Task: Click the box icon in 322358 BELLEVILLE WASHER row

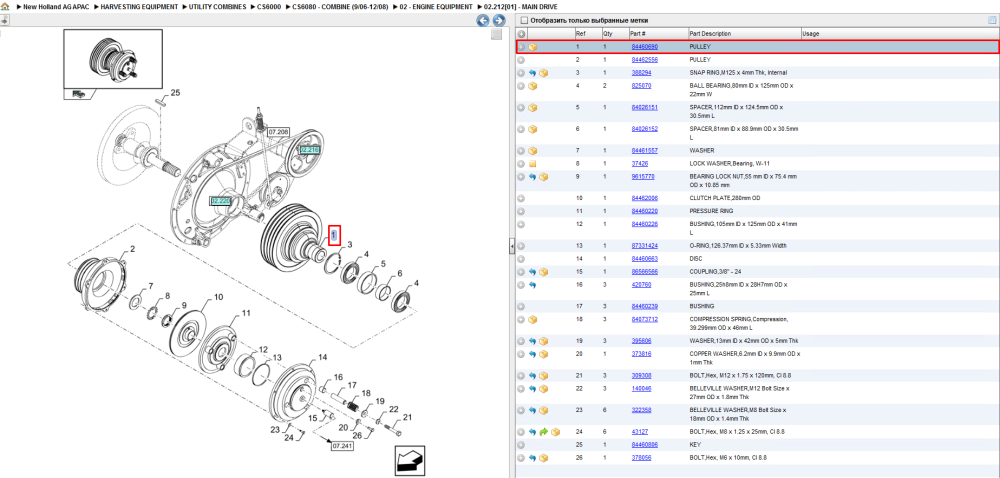Action: (x=544, y=410)
